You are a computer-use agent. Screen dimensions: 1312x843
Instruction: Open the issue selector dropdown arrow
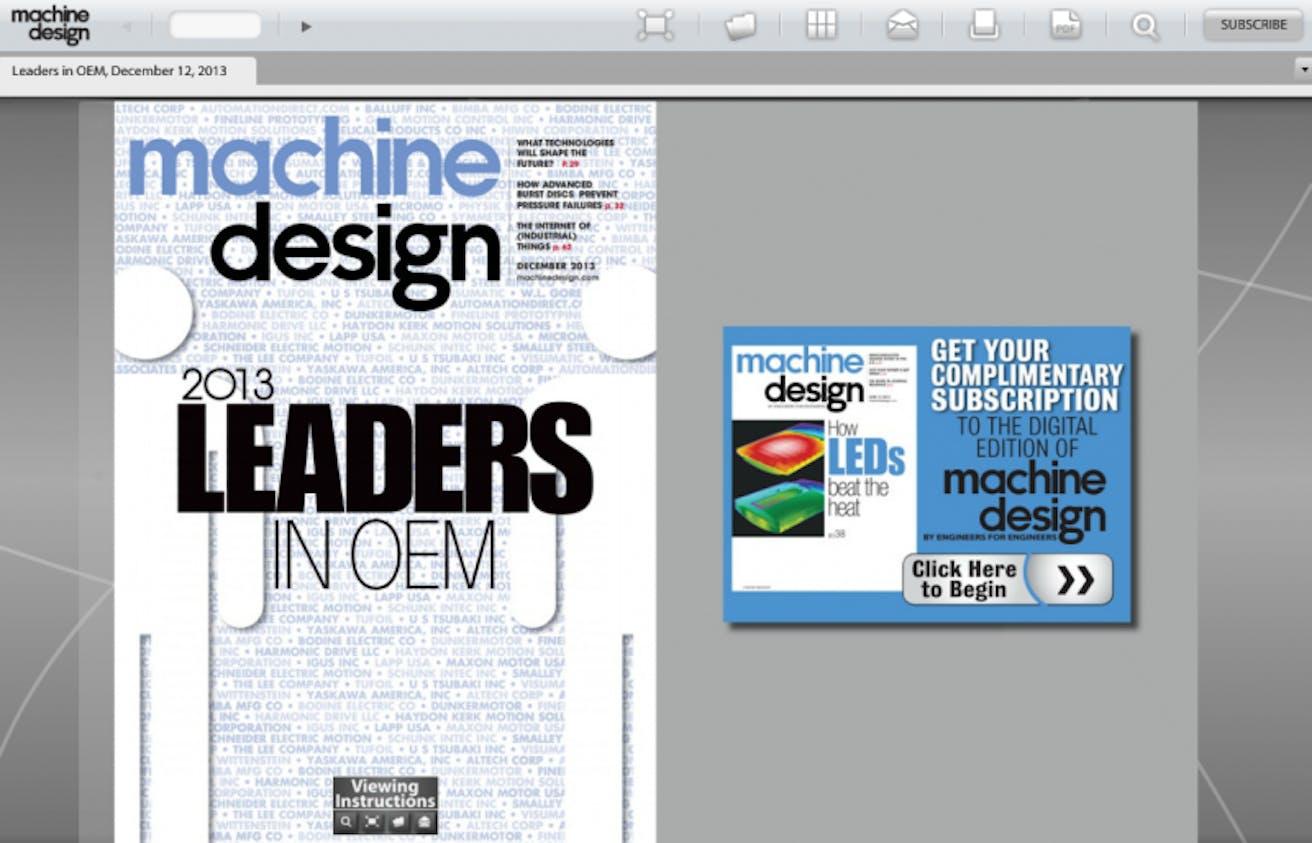pos(1305,70)
